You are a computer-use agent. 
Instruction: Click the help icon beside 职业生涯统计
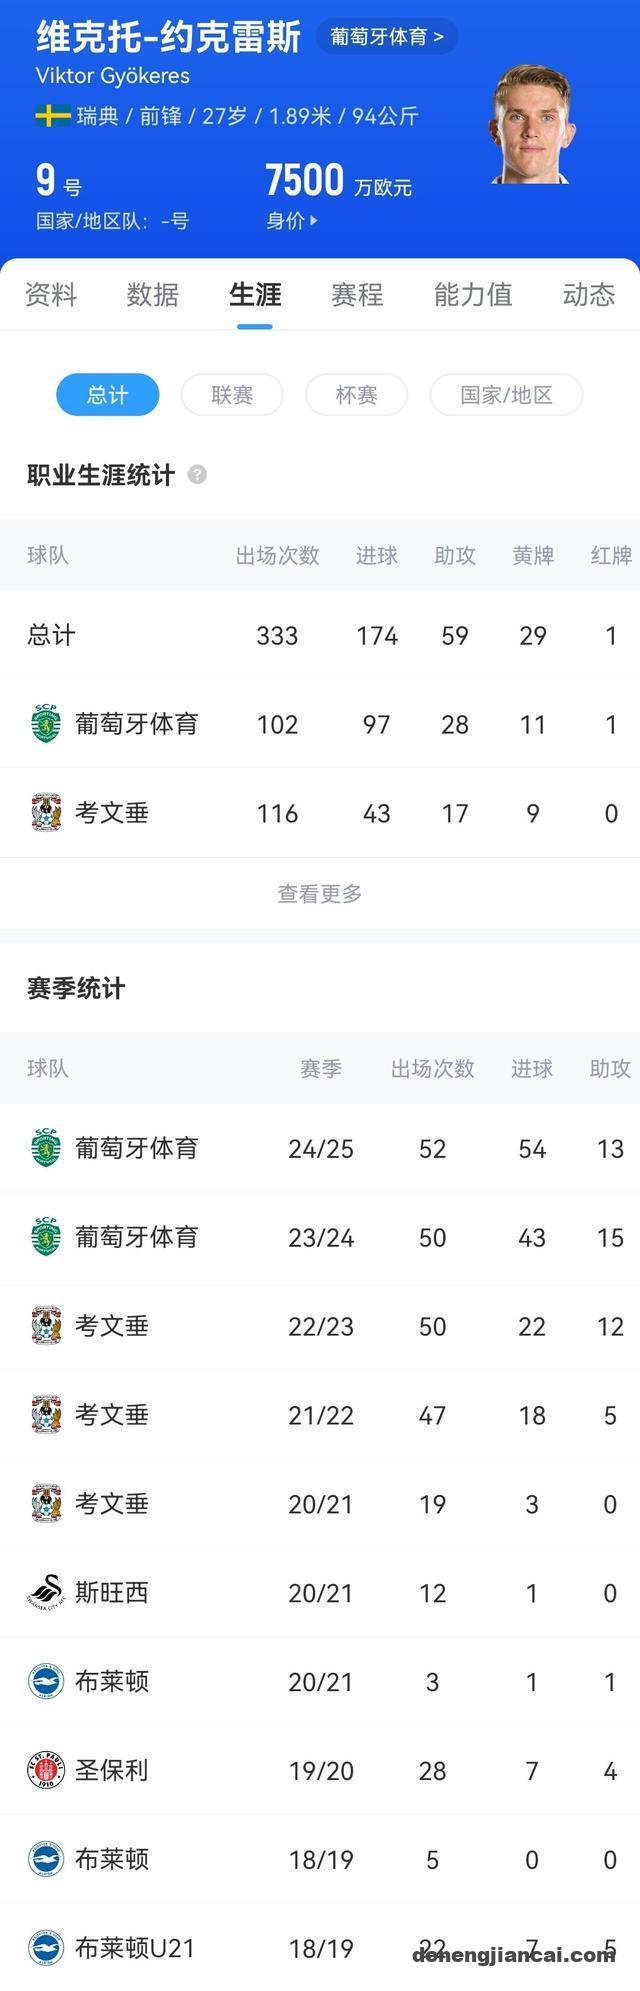(197, 475)
